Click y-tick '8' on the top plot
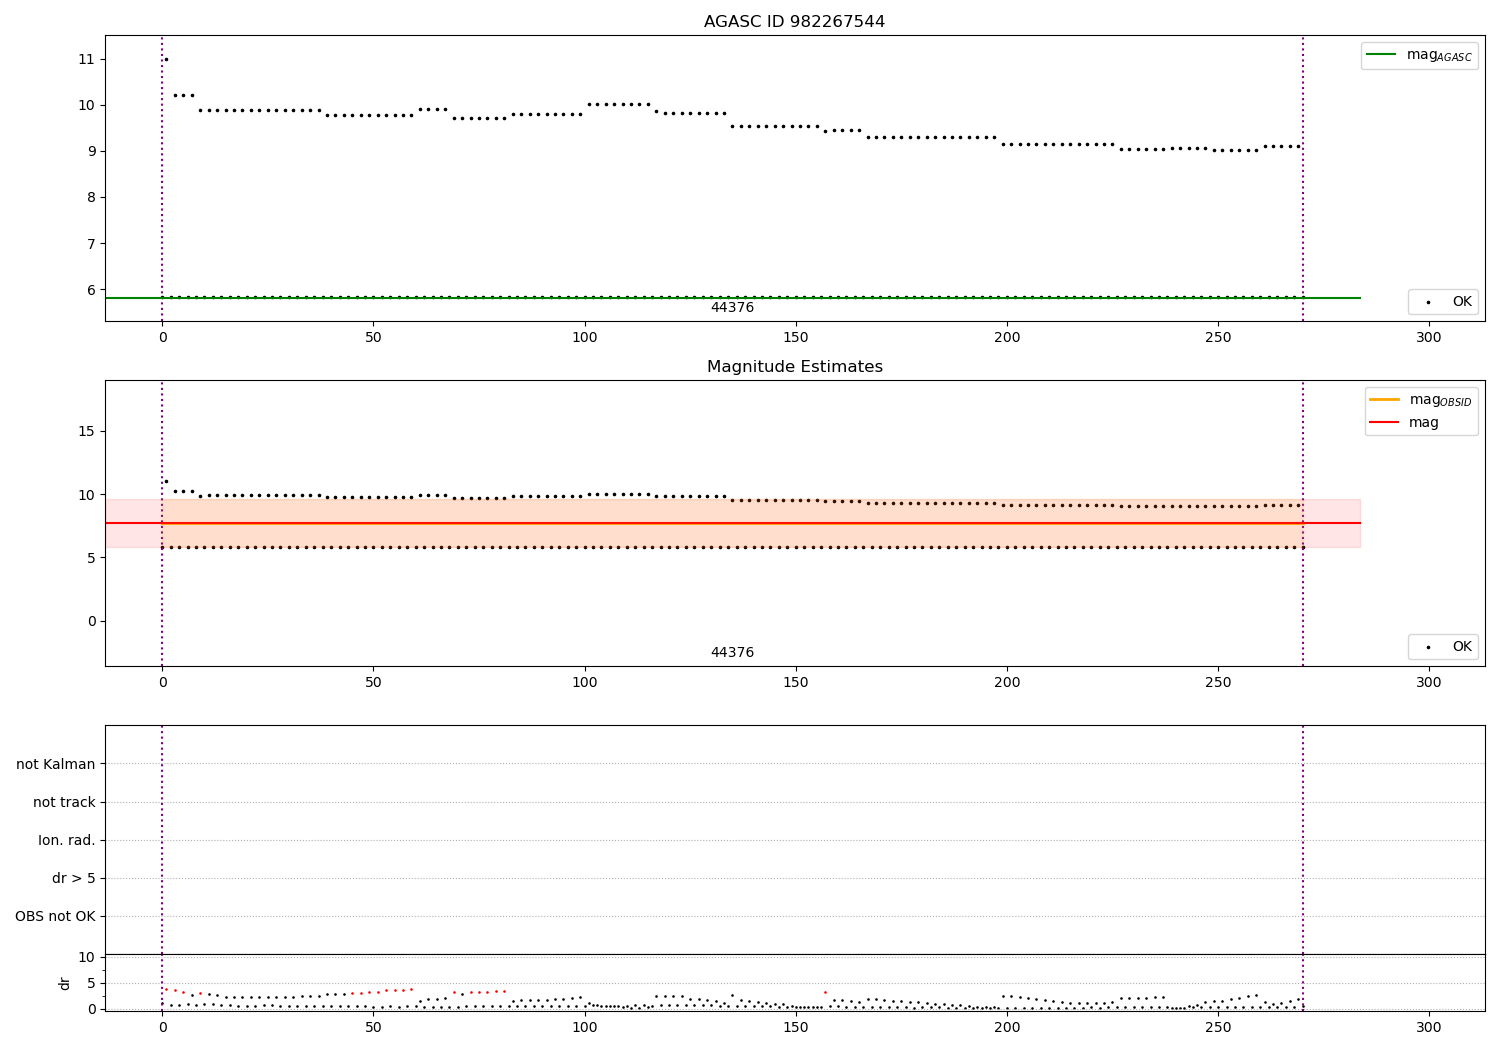 91,197
